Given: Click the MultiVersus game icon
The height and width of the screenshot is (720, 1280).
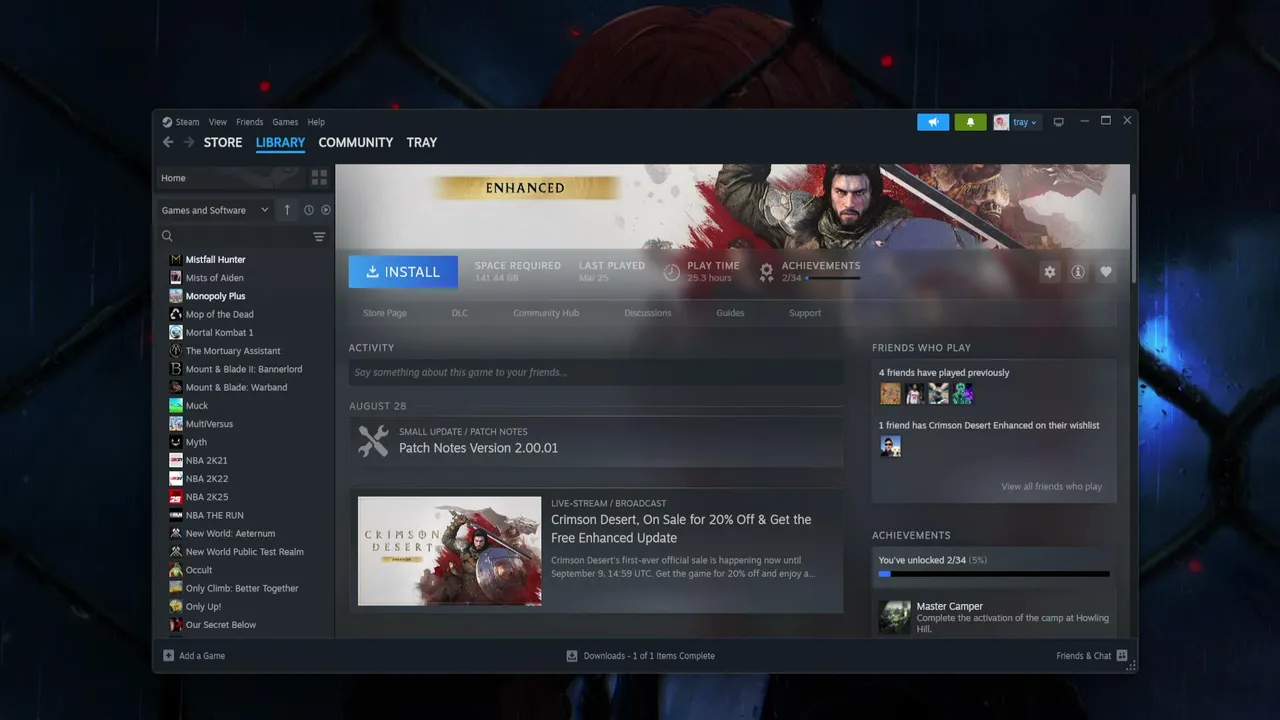Looking at the screenshot, I should pyautogui.click(x=176, y=424).
